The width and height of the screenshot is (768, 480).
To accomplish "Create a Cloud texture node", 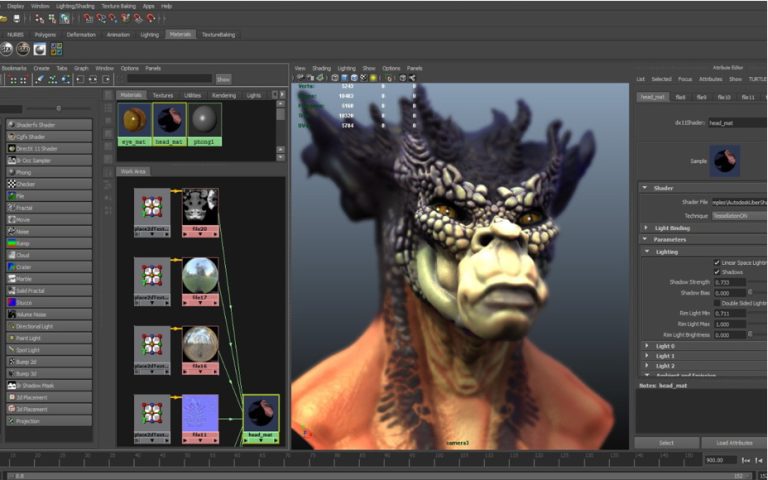I will point(49,255).
